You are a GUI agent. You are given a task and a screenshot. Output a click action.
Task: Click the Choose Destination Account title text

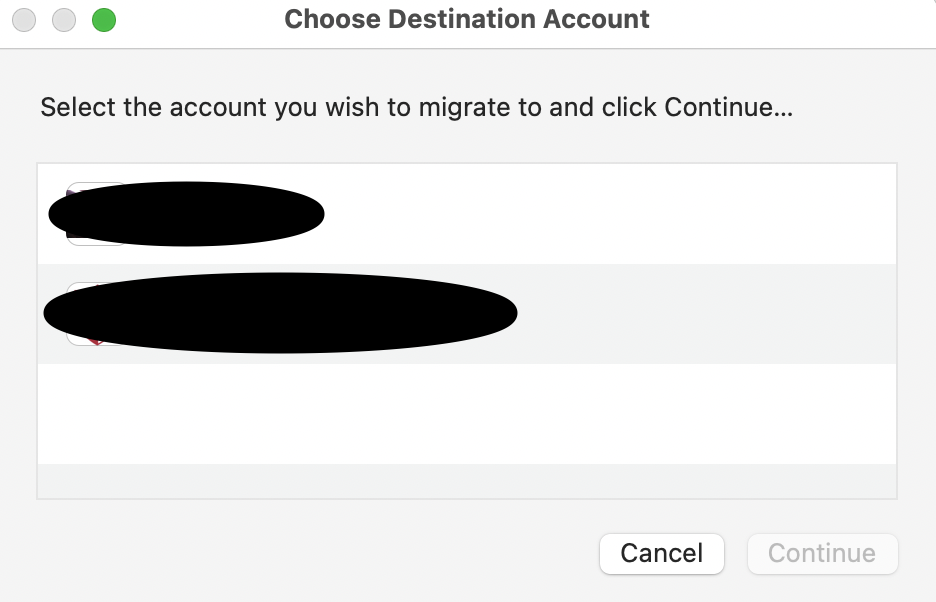pyautogui.click(x=467, y=19)
